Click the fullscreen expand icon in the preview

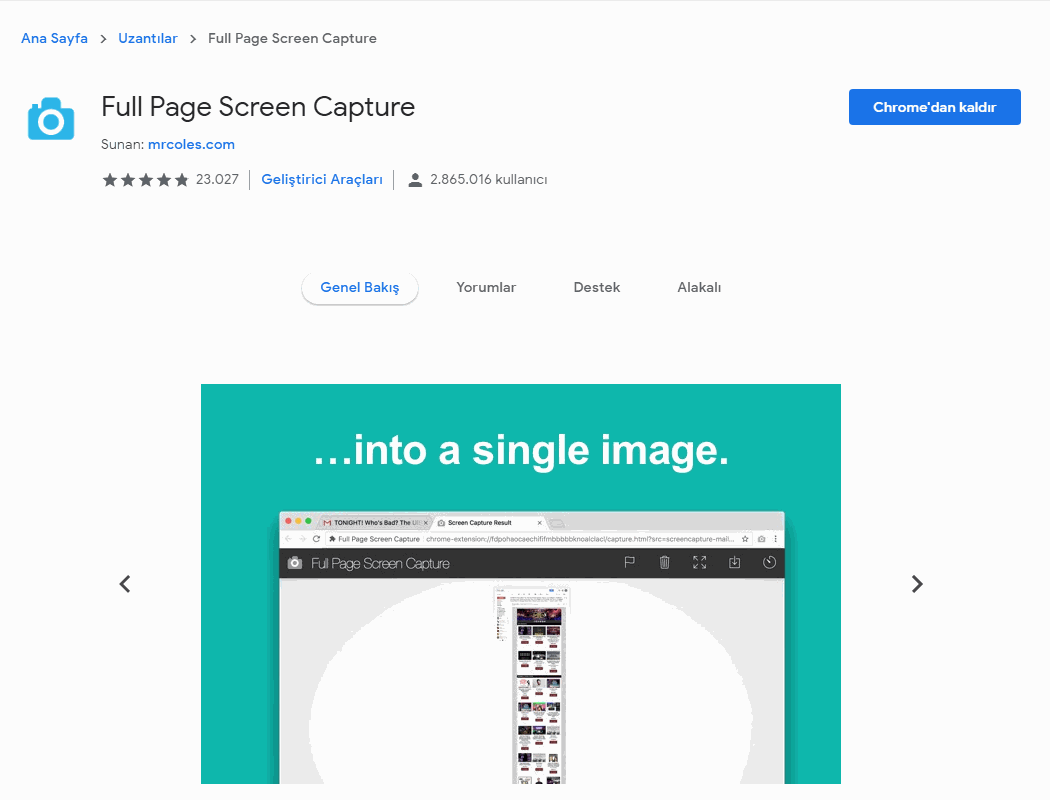[x=699, y=563]
